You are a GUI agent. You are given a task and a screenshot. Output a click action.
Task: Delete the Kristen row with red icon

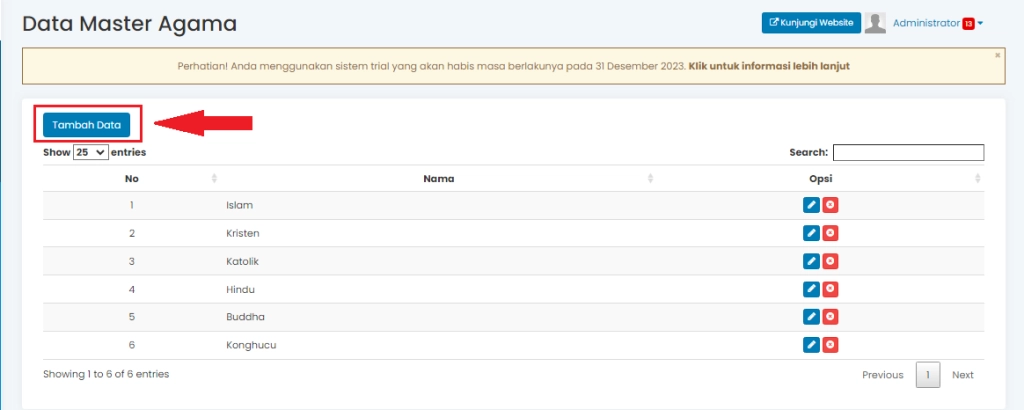(830, 233)
